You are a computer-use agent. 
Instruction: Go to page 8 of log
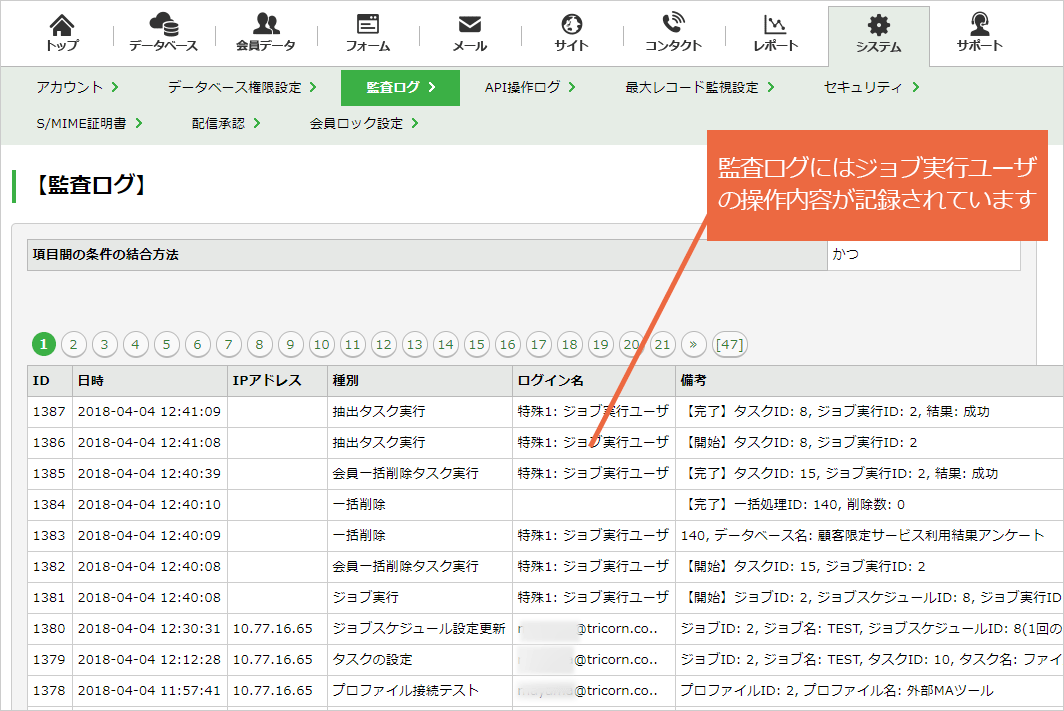[259, 345]
